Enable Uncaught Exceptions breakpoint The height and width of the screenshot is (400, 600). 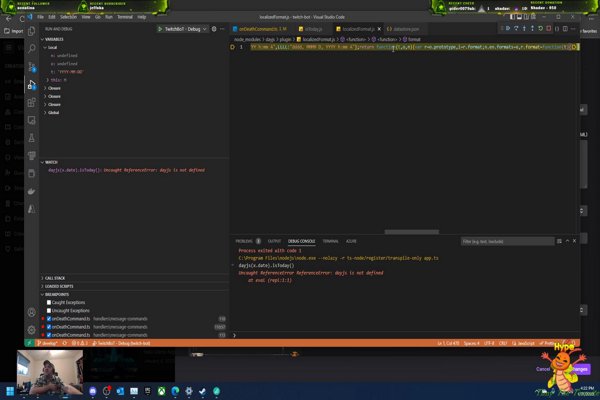point(49,310)
